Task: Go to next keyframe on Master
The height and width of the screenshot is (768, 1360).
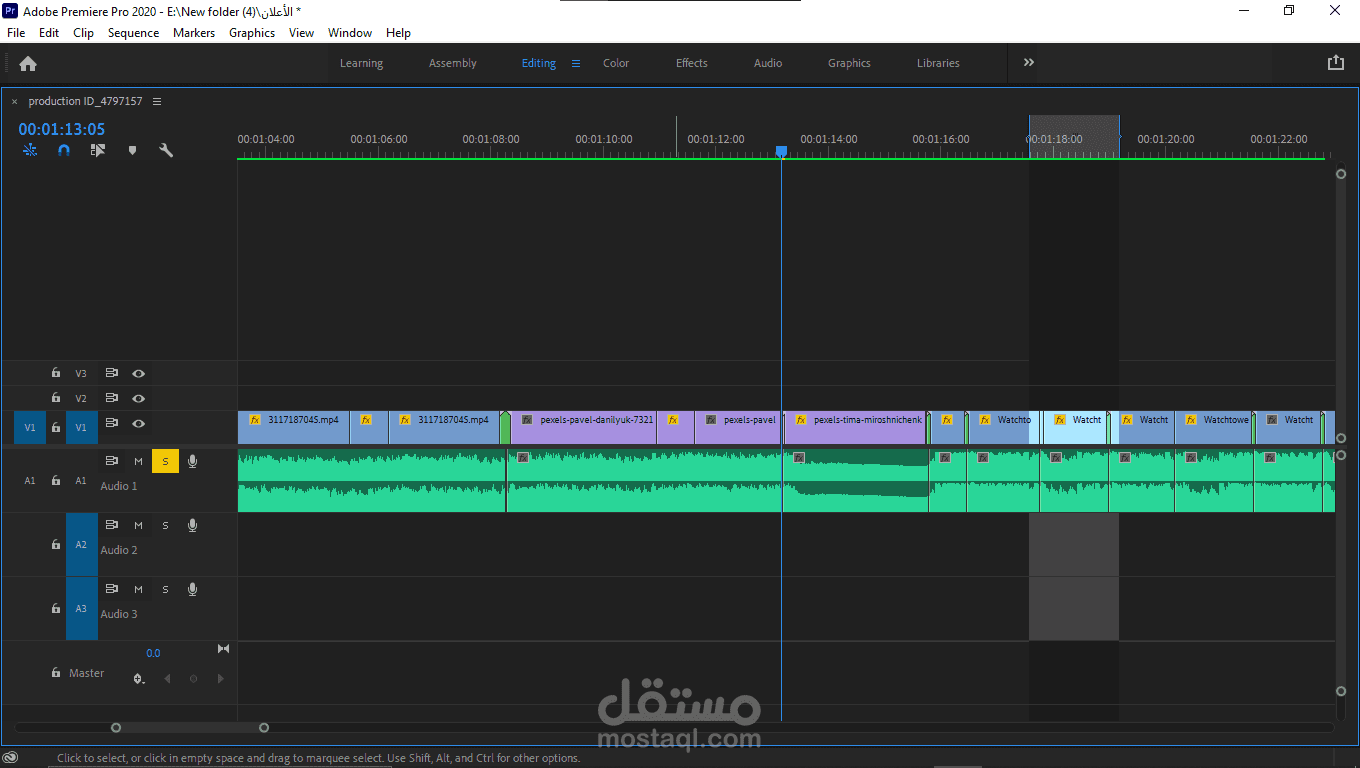Action: pos(221,679)
